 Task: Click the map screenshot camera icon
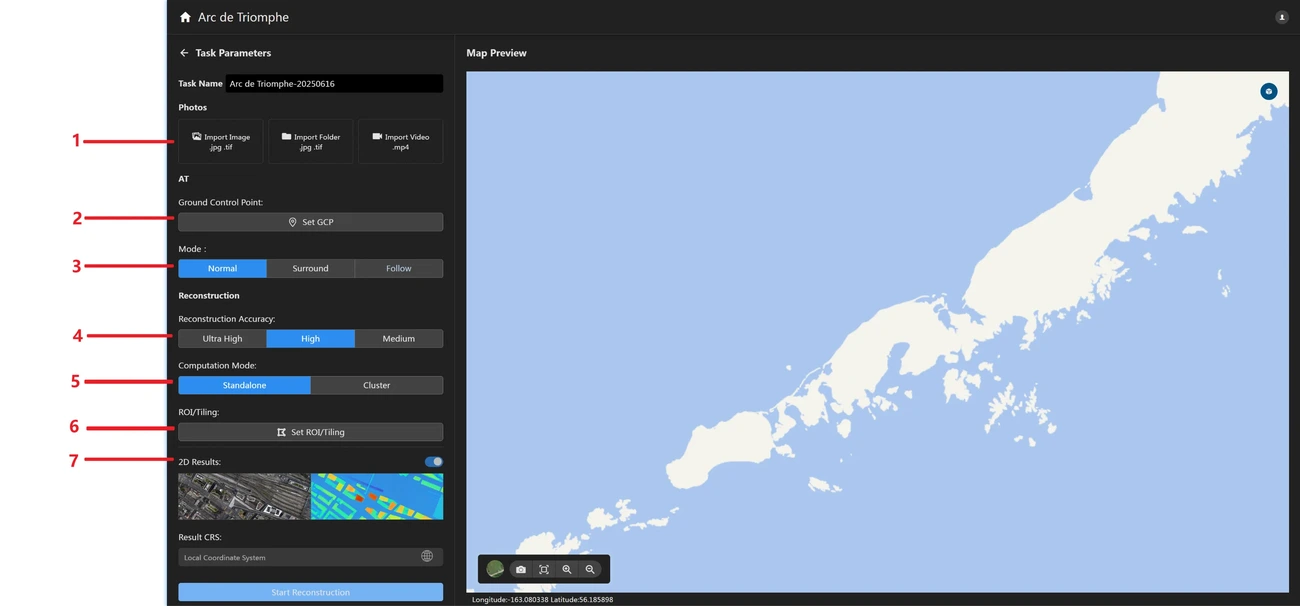521,569
